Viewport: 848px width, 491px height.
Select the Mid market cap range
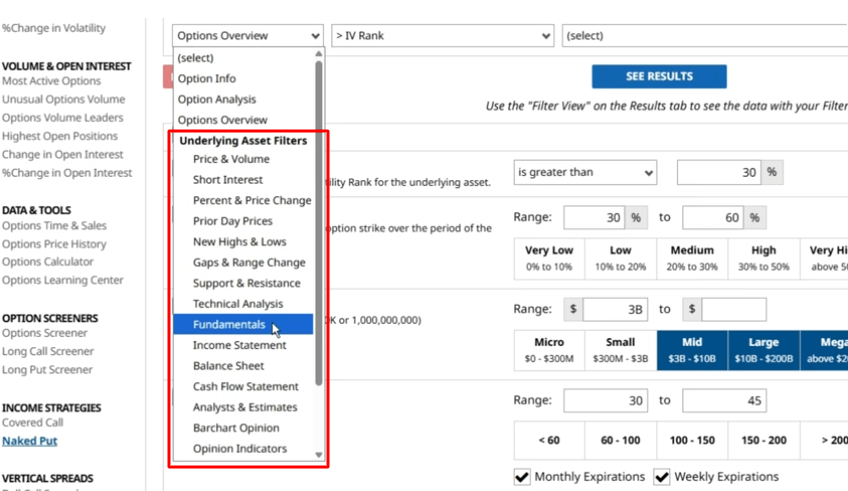692,350
